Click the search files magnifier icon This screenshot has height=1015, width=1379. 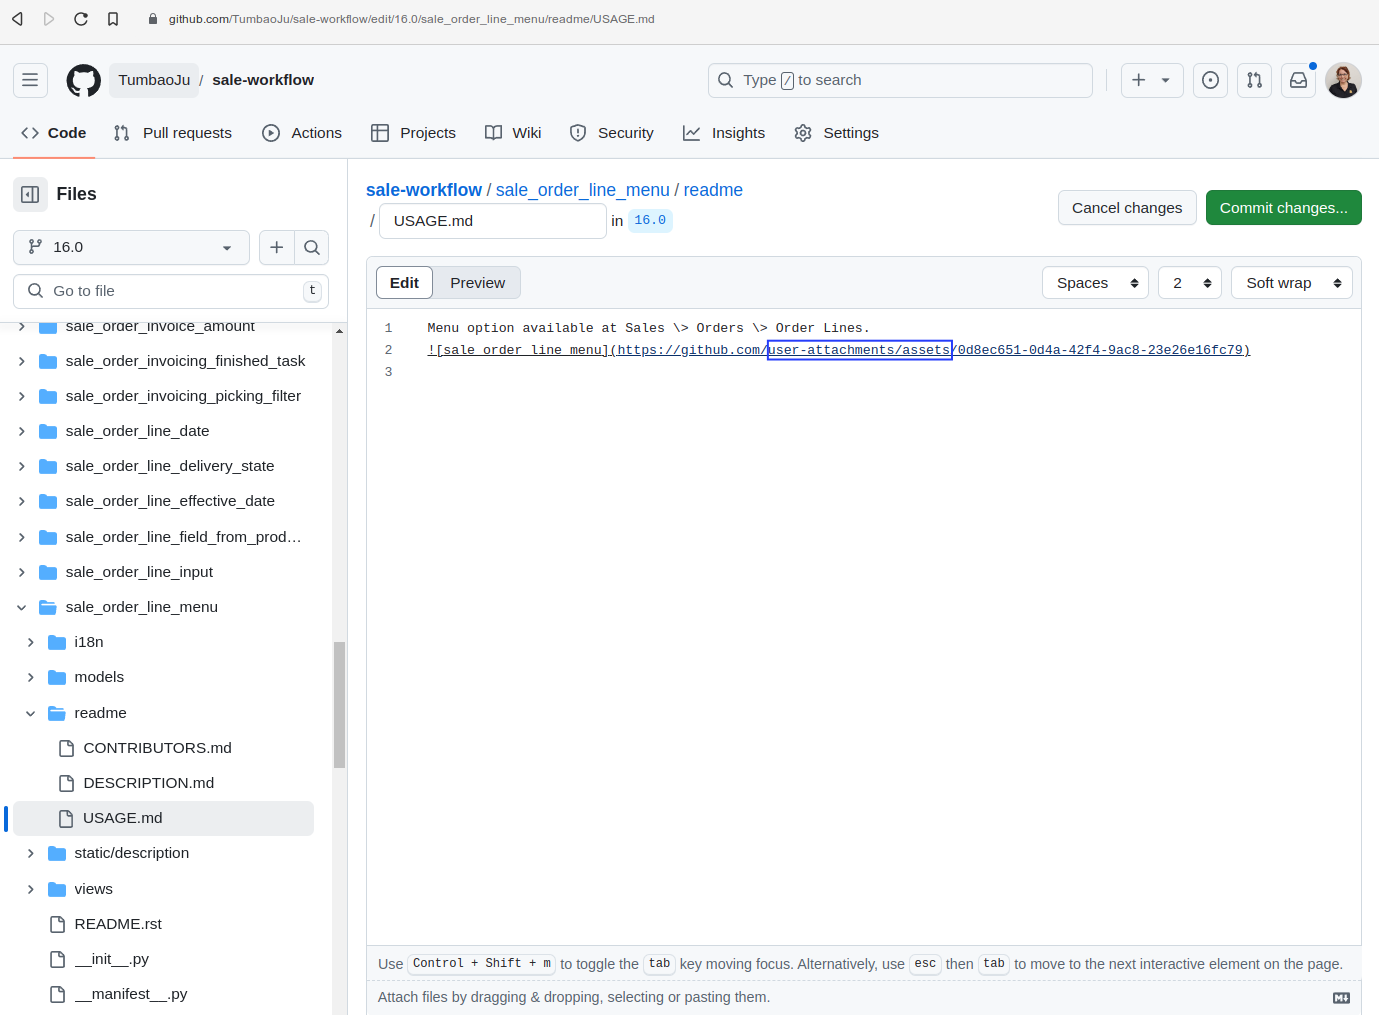pos(312,247)
